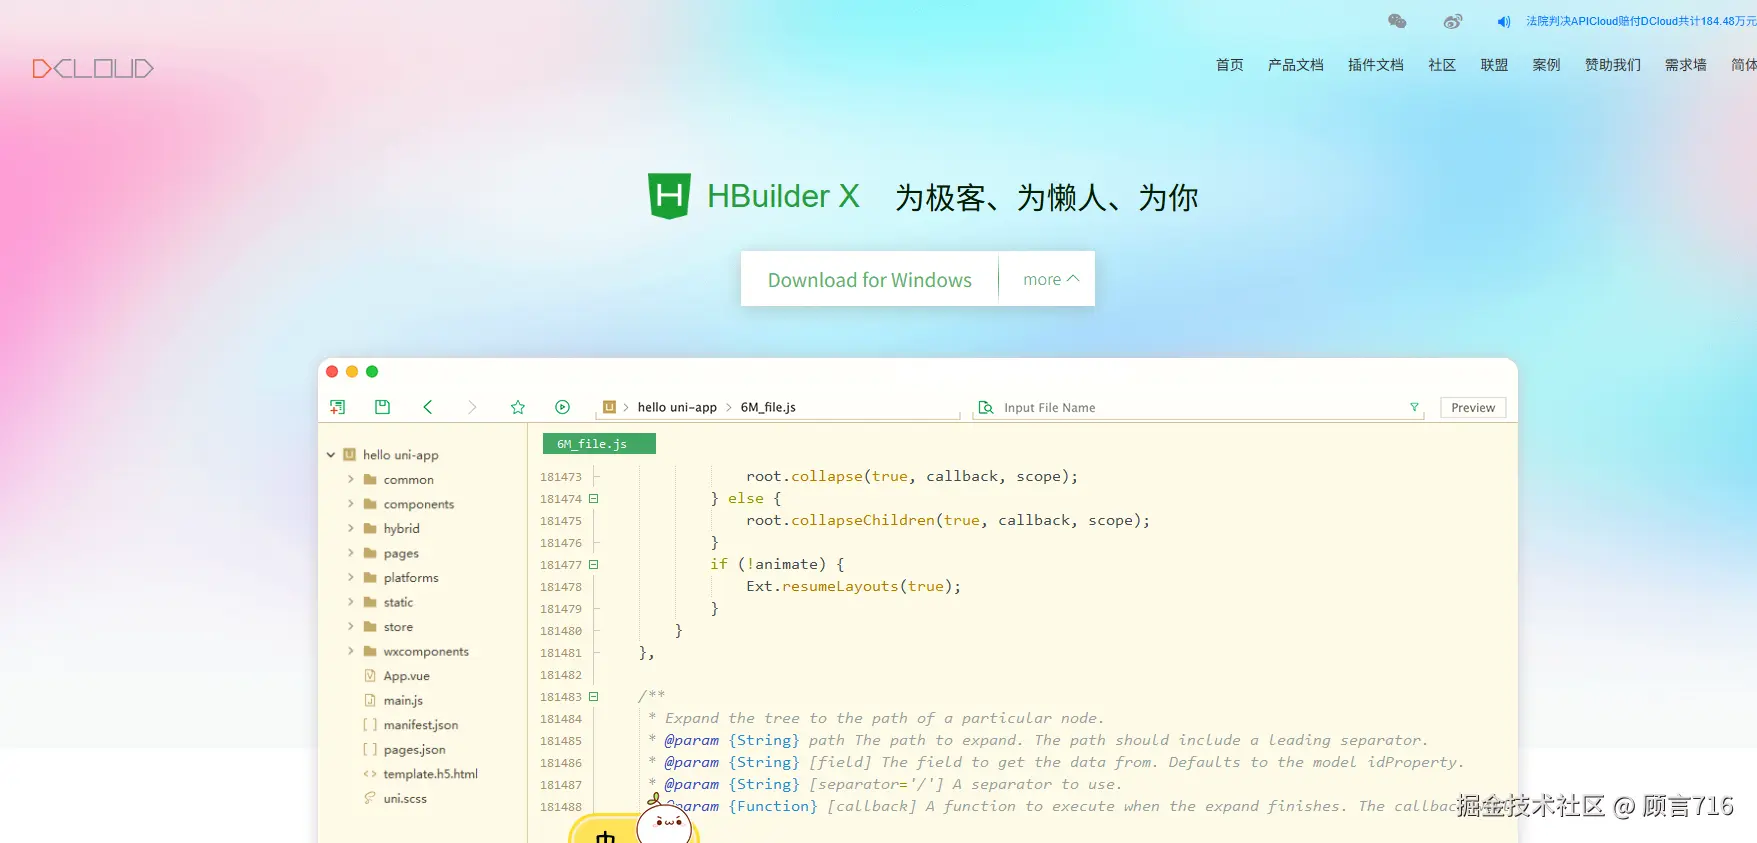Click the Input File Name field
The width and height of the screenshot is (1757, 843).
click(1200, 408)
